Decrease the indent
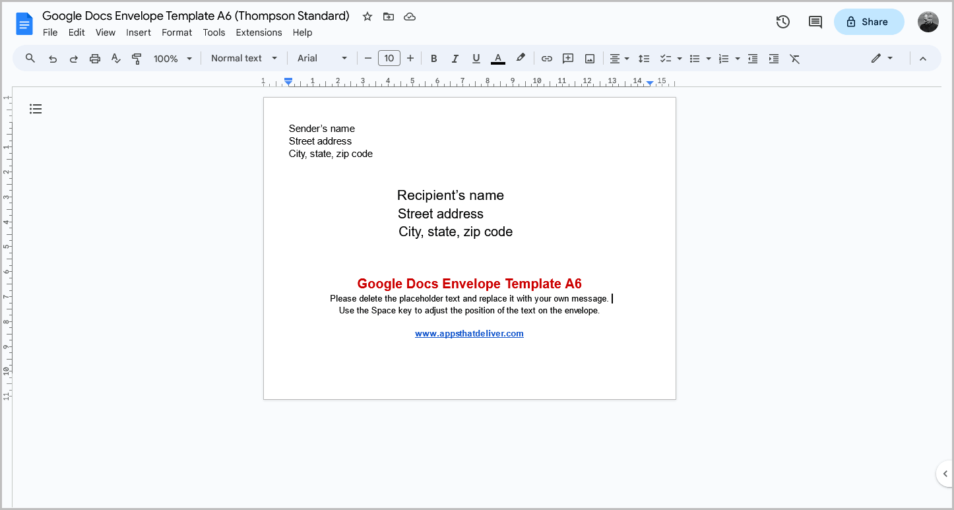 point(753,58)
